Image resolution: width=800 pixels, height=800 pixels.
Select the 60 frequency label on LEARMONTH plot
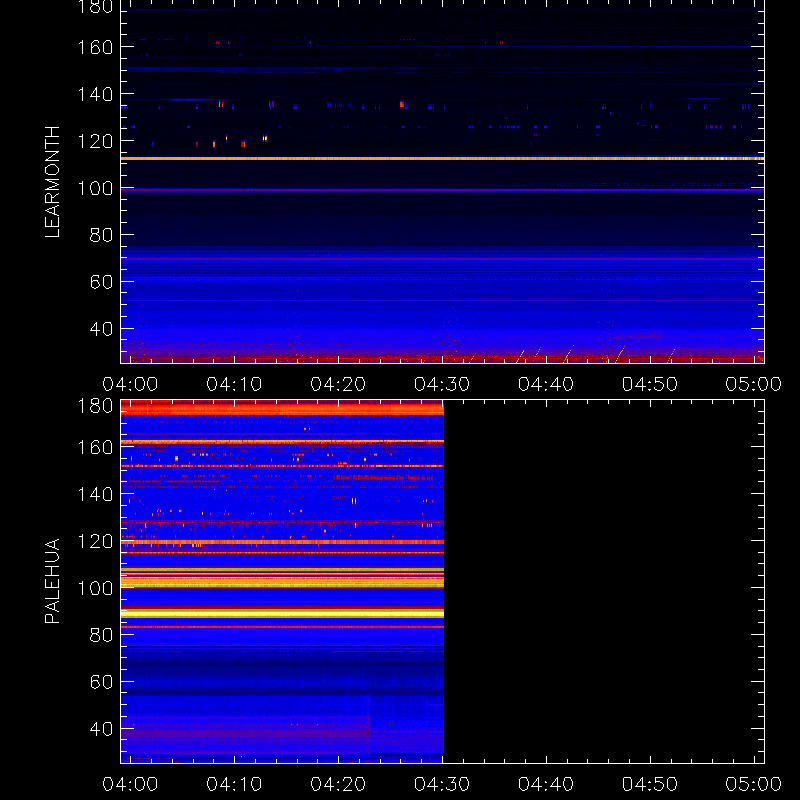coord(101,282)
